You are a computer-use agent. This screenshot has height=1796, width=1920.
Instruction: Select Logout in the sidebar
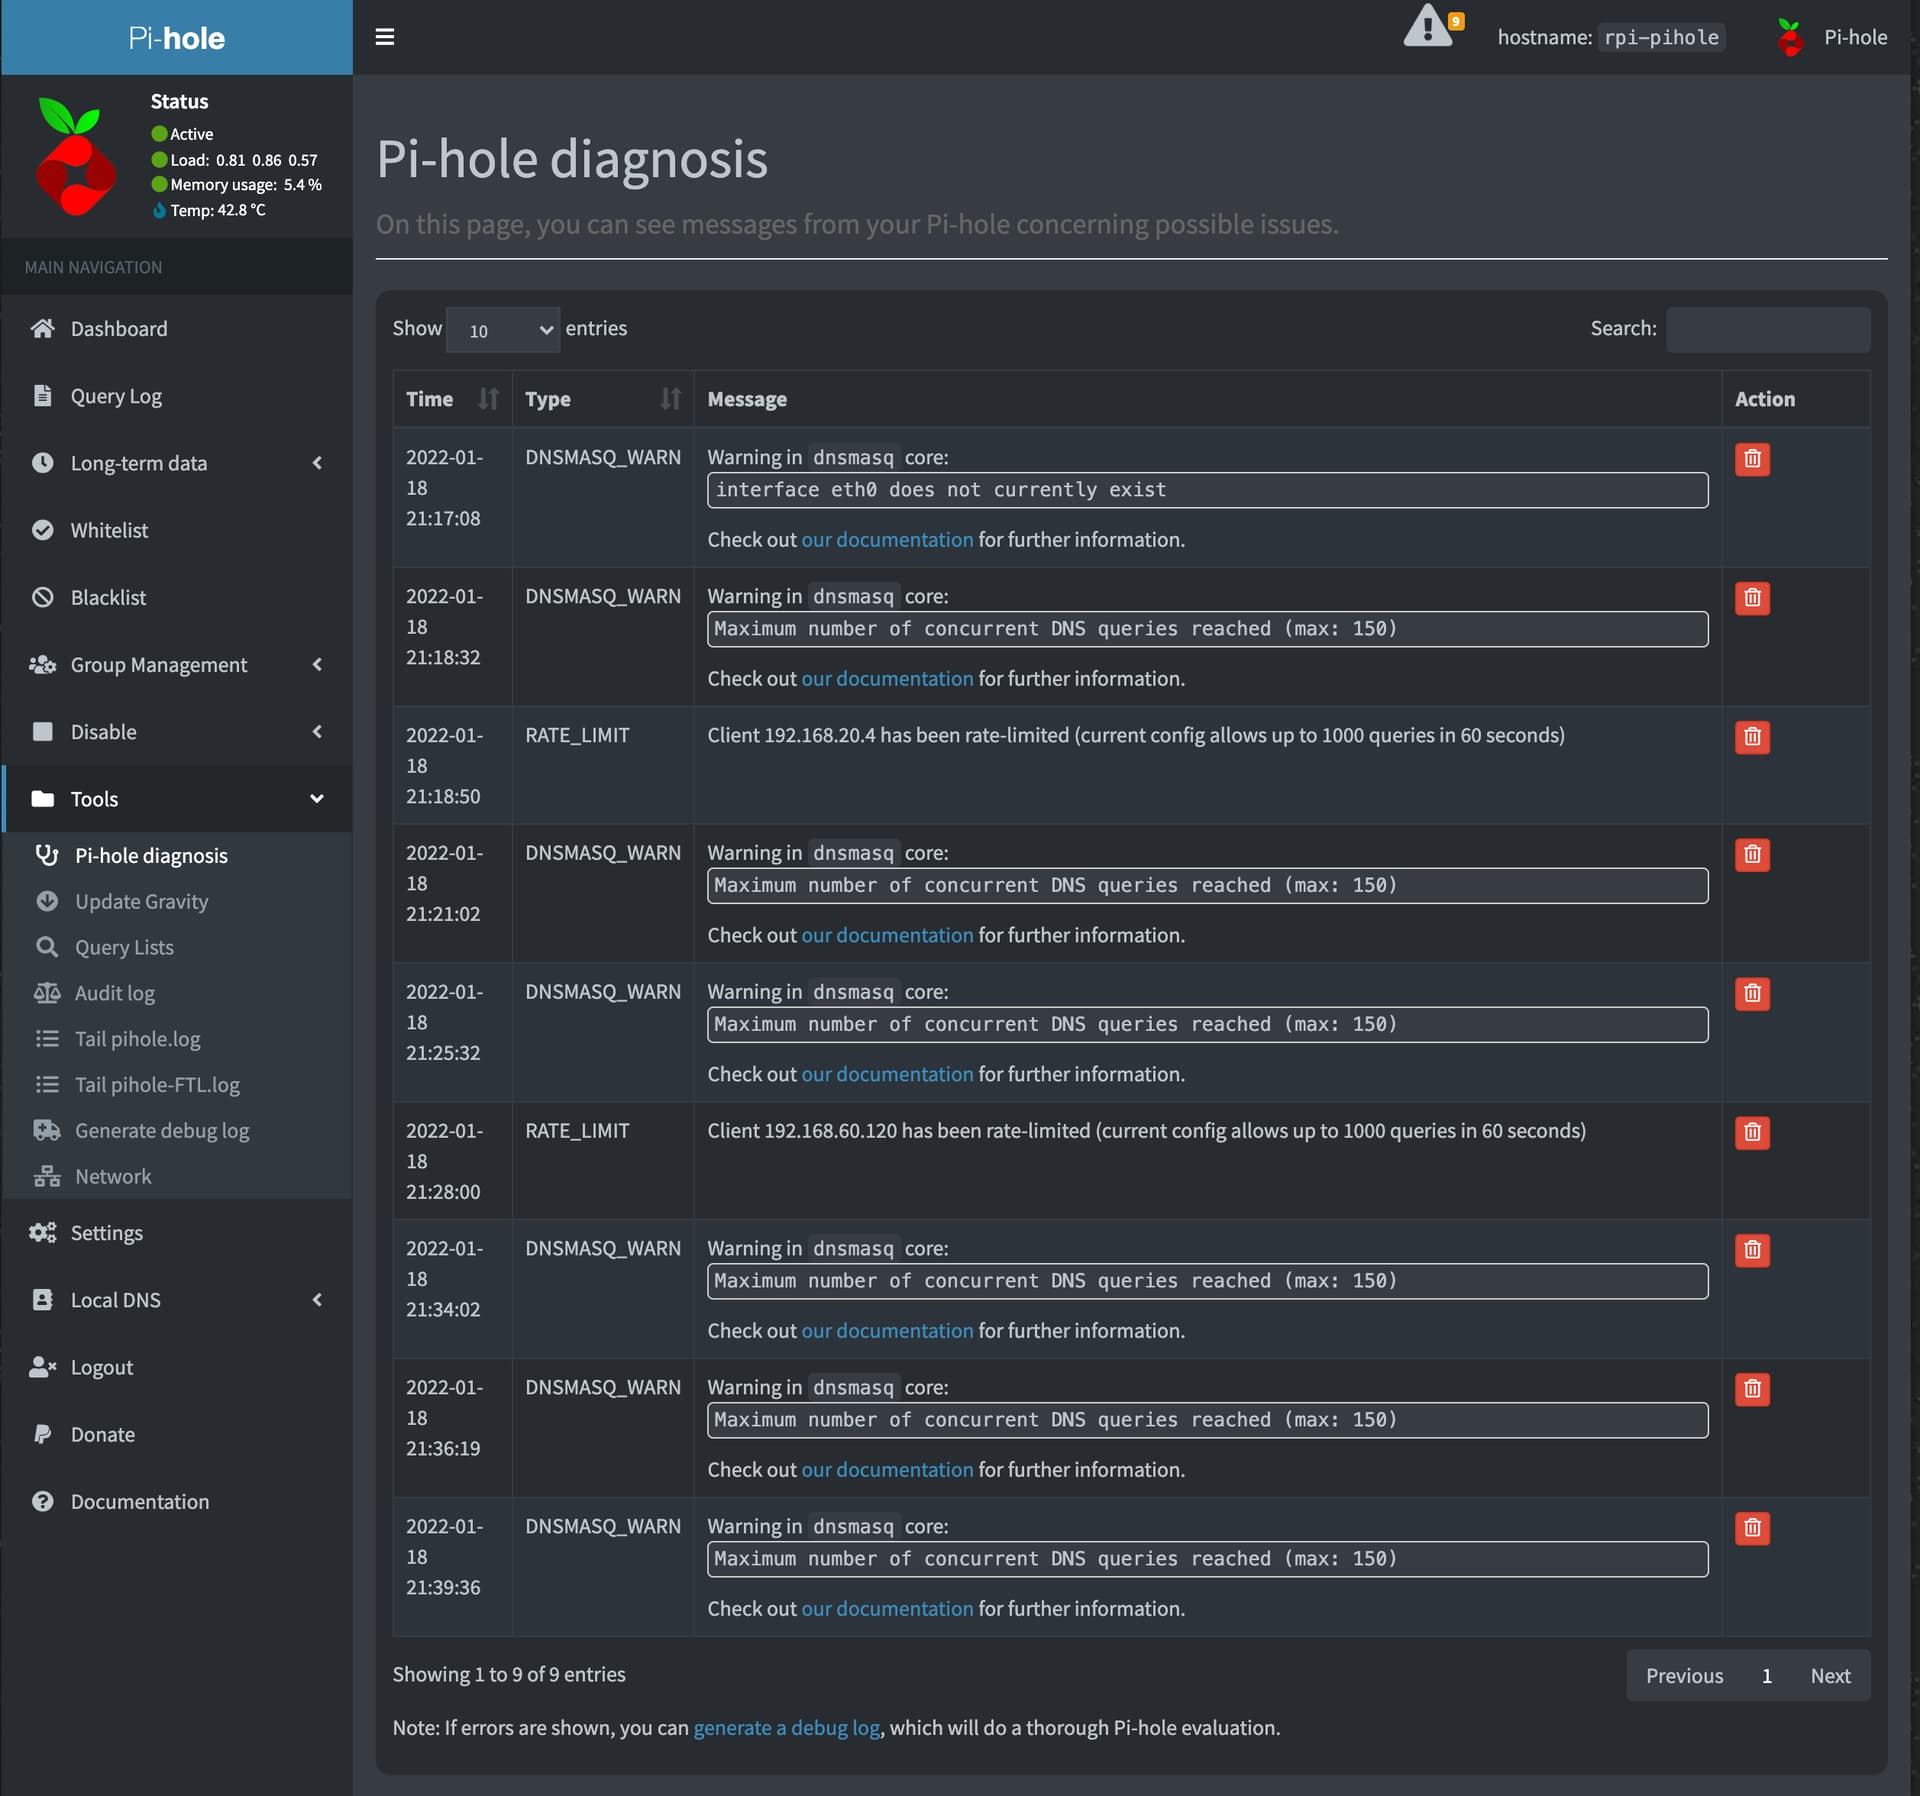(177, 1367)
